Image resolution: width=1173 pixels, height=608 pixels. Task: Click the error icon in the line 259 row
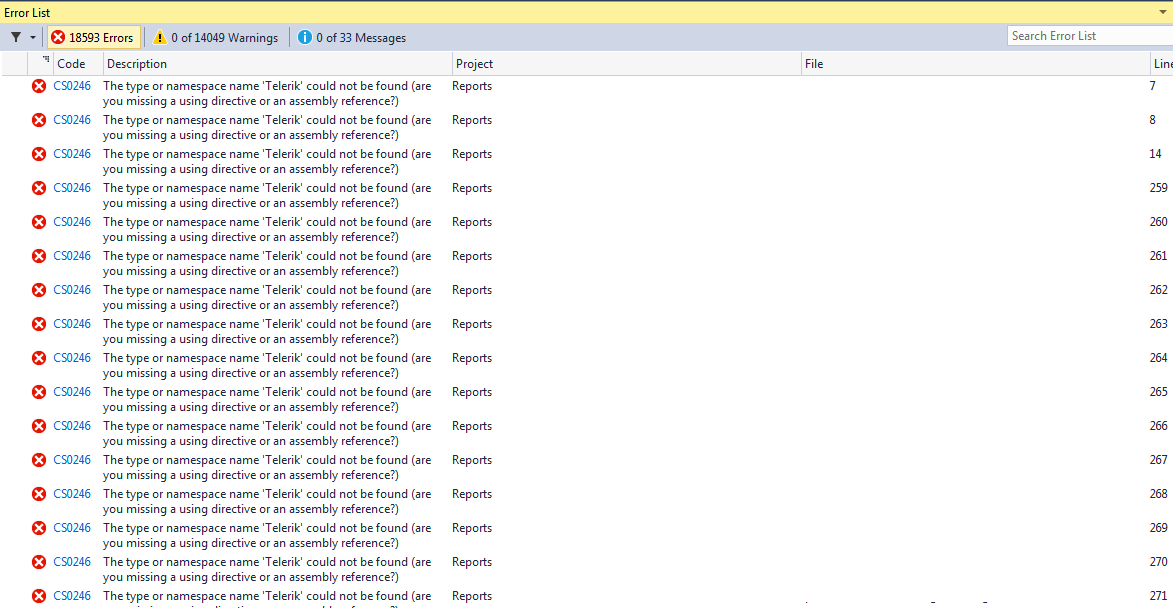click(x=39, y=188)
